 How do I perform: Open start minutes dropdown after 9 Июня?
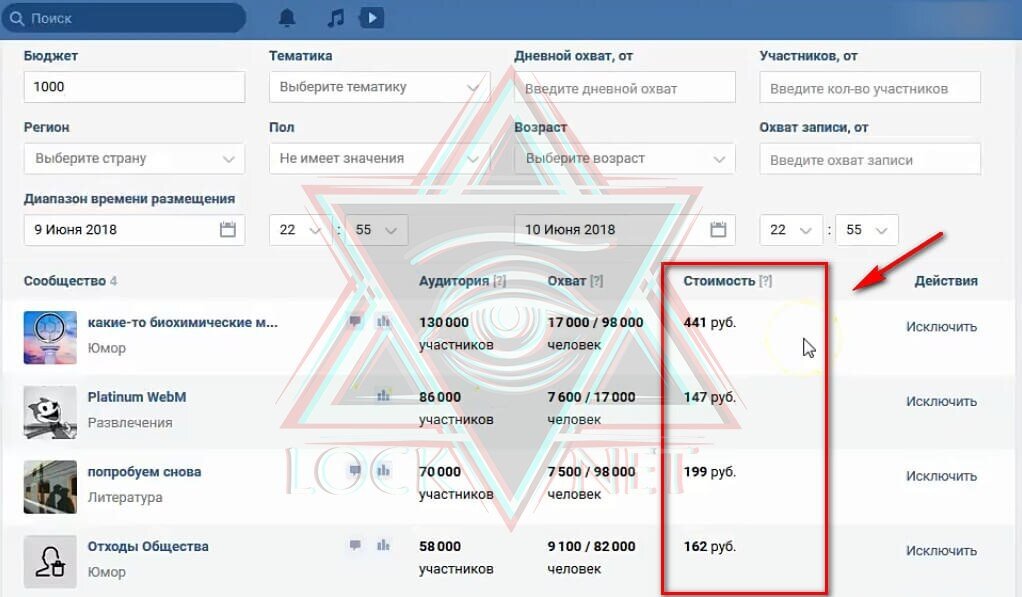coord(377,229)
